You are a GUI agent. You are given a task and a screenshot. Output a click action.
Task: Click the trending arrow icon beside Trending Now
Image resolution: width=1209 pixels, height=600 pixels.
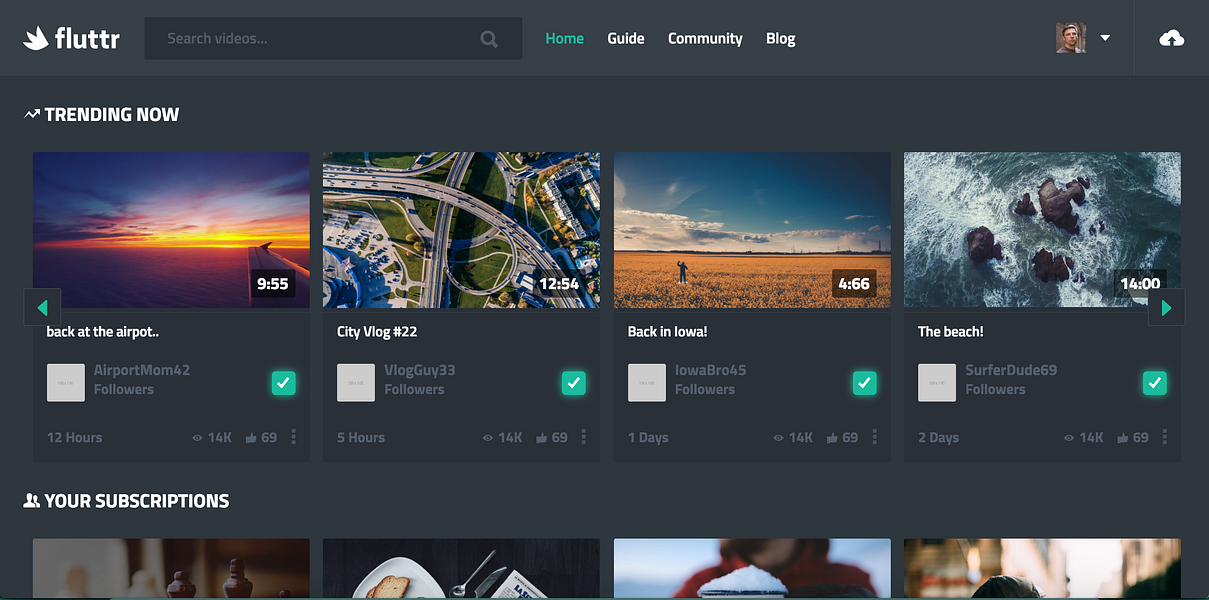[32, 114]
